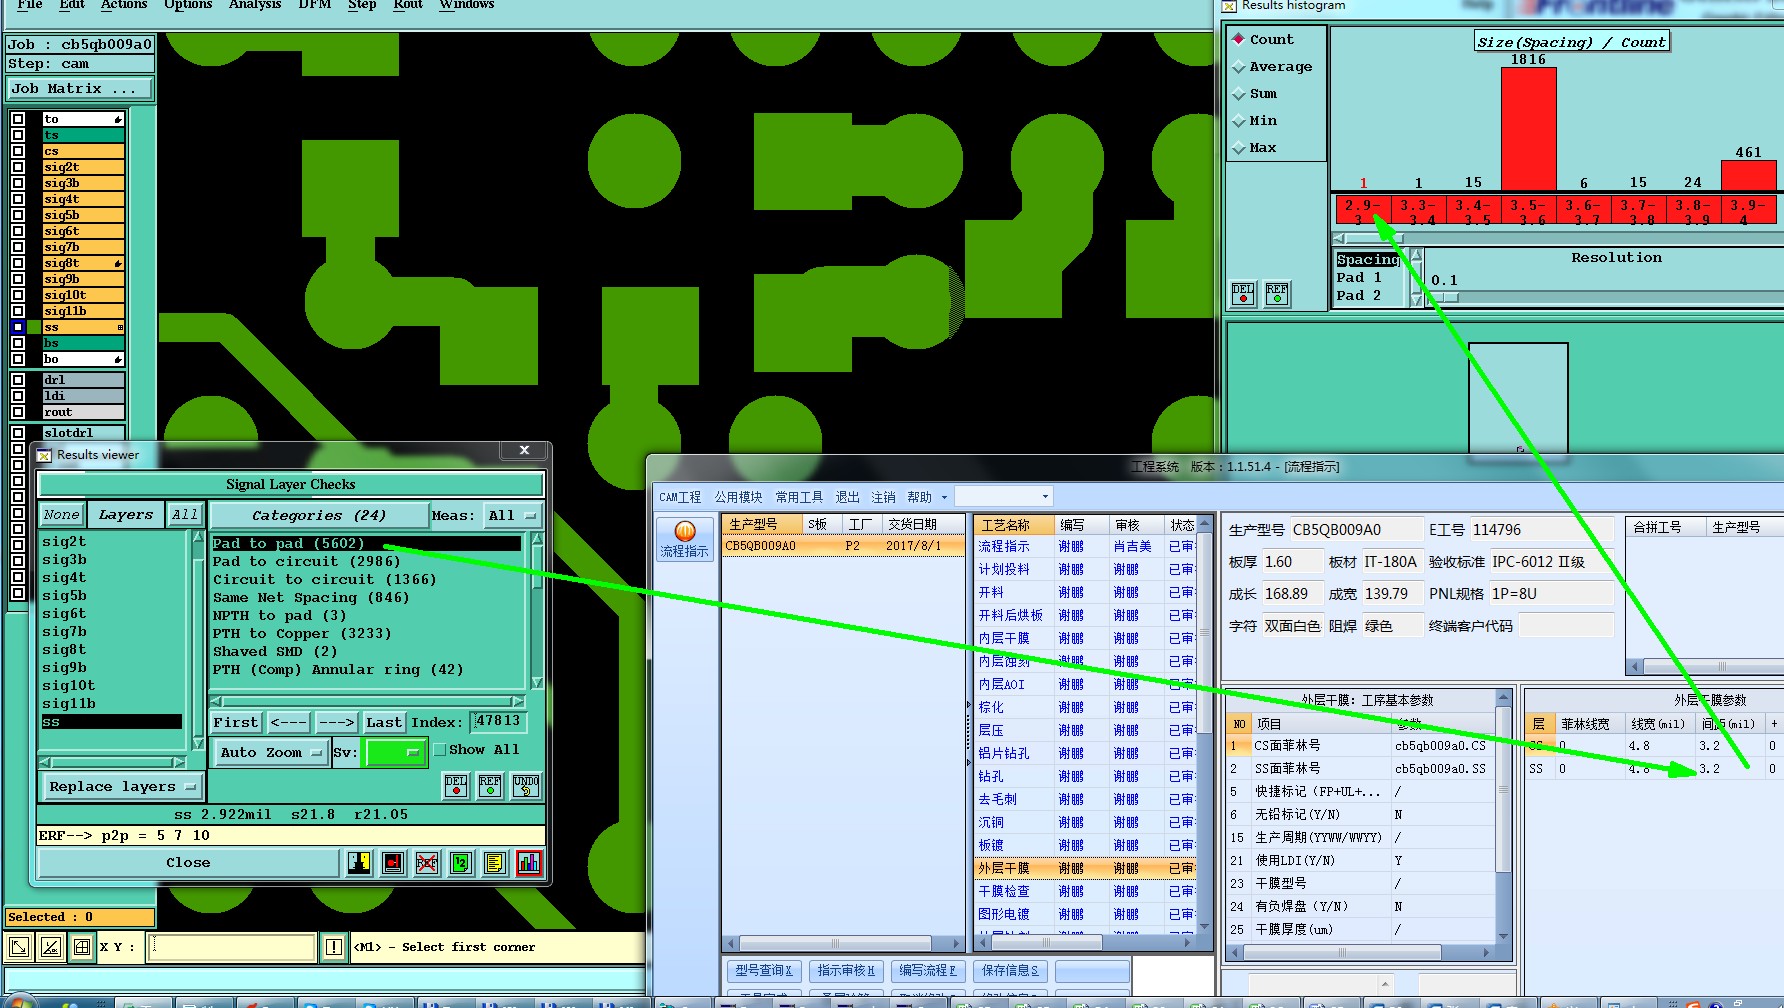
Task: Select the Sum radio option
Action: [1239, 93]
